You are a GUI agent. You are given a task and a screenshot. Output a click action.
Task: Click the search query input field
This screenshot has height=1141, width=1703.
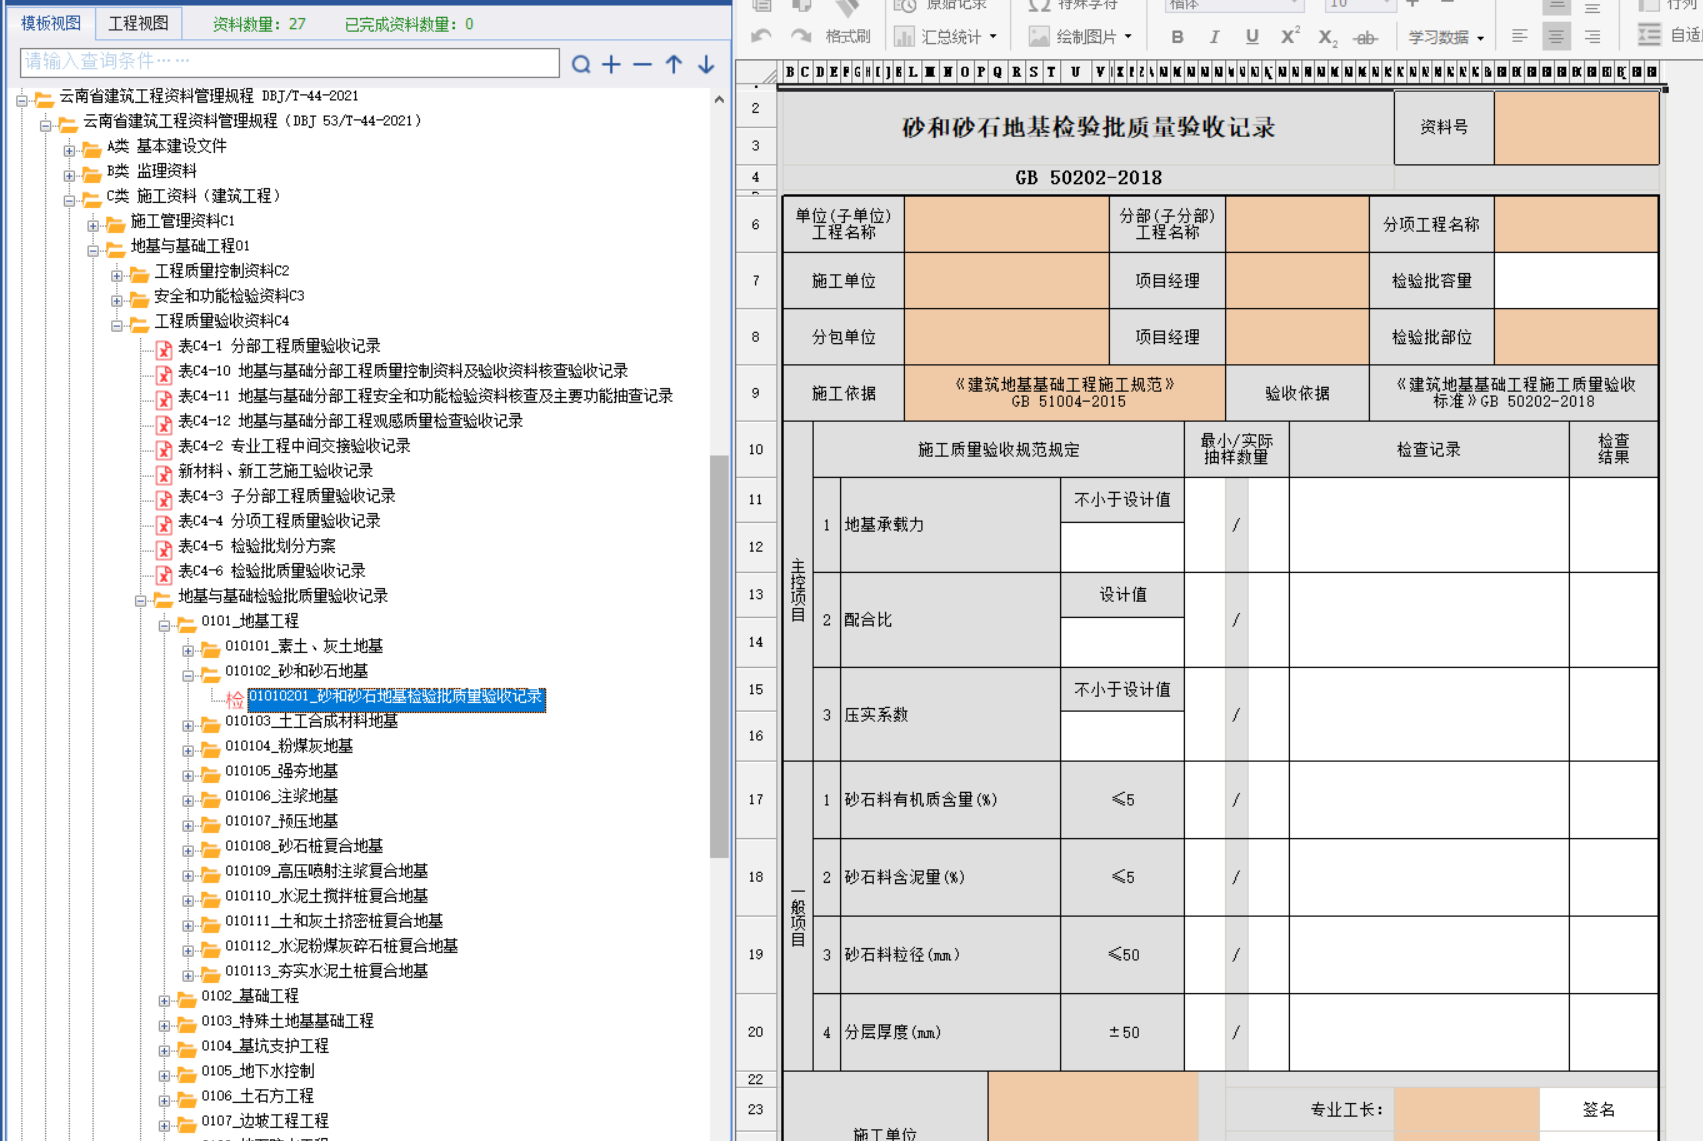point(290,62)
